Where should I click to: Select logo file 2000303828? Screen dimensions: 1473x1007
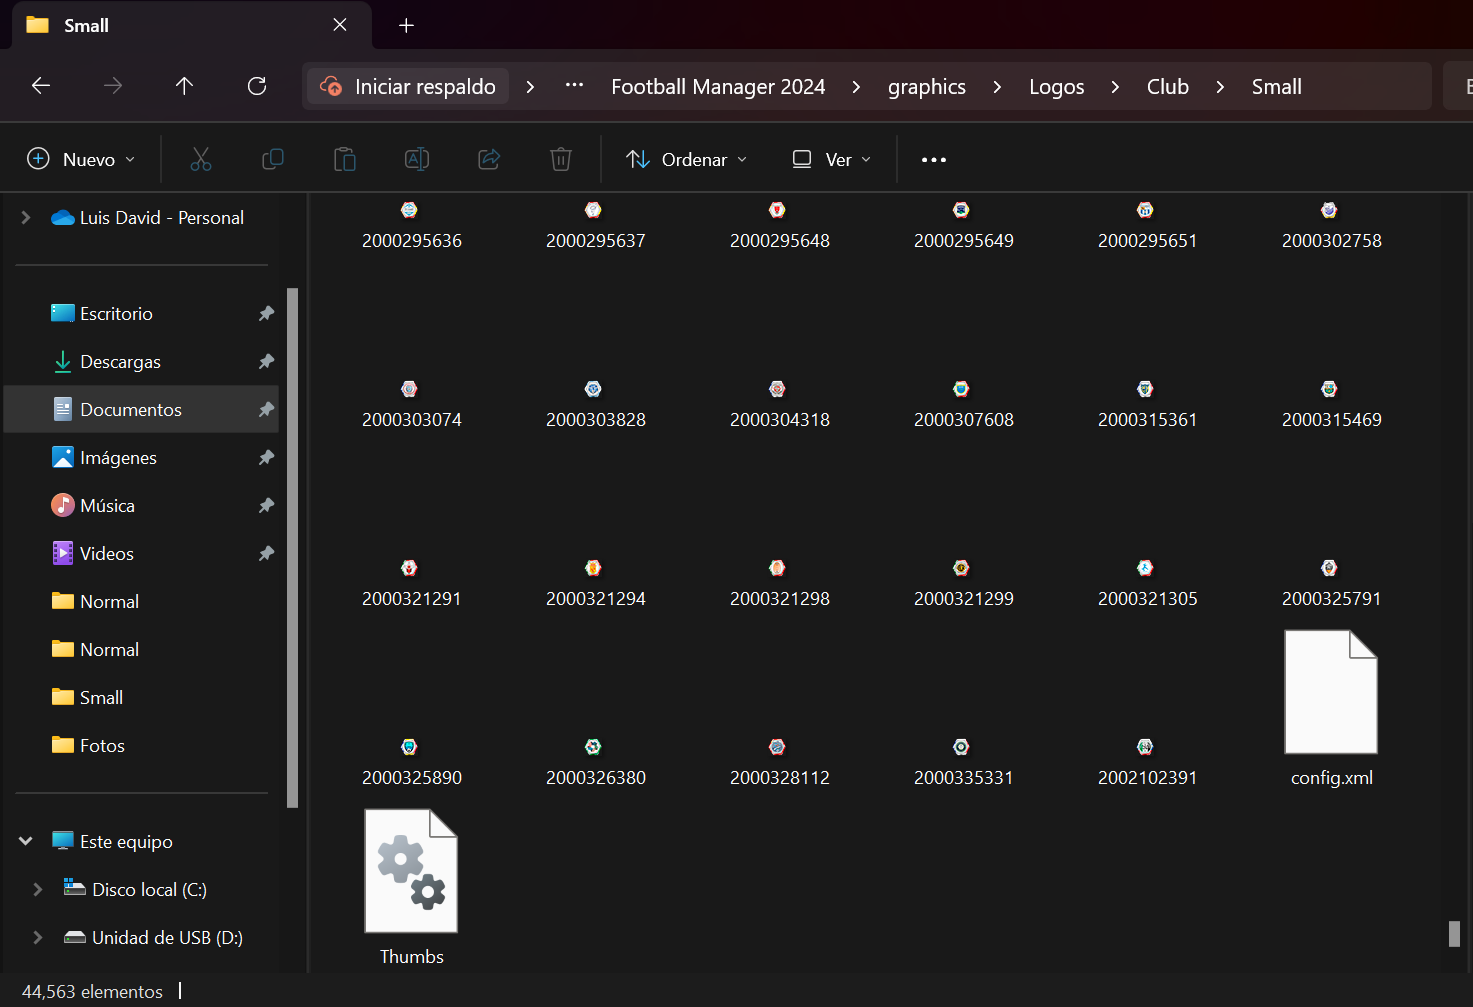595,406
